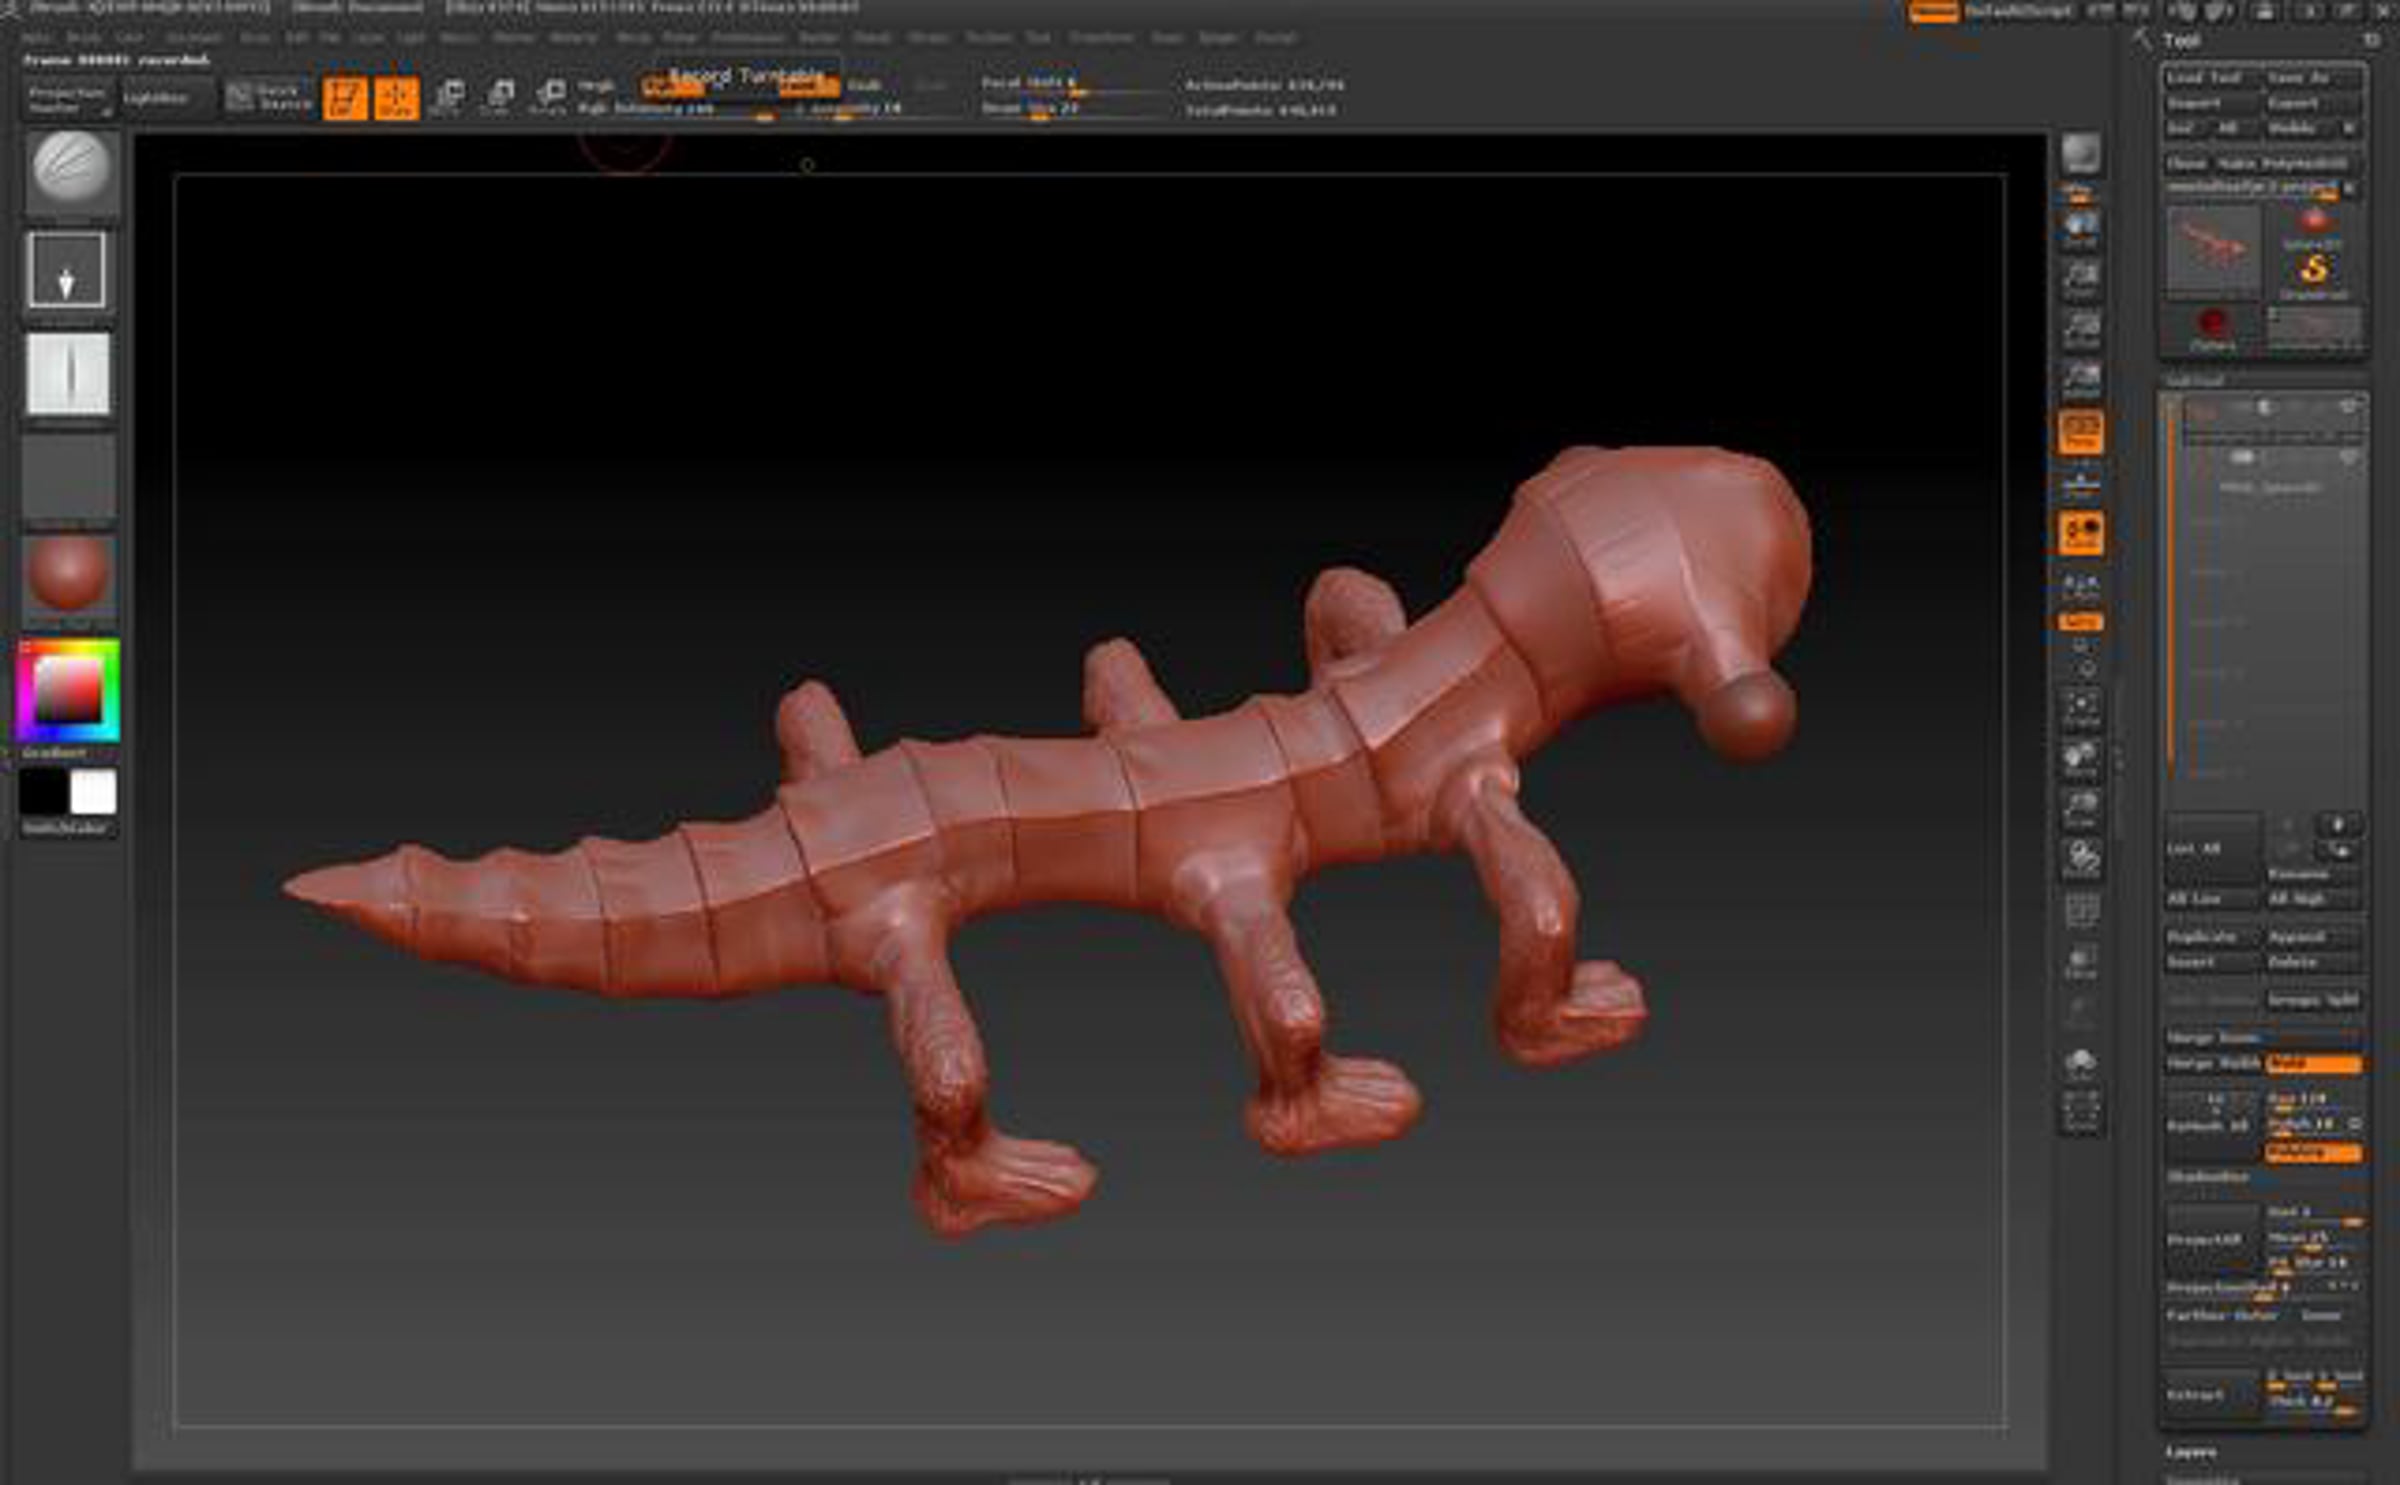Select the Scale transform icon in top shelf

point(498,97)
